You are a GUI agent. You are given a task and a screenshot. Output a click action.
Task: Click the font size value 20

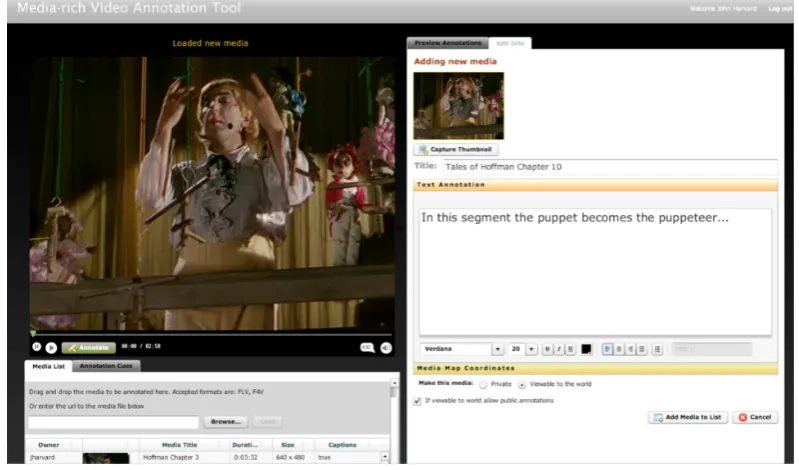click(x=516, y=349)
